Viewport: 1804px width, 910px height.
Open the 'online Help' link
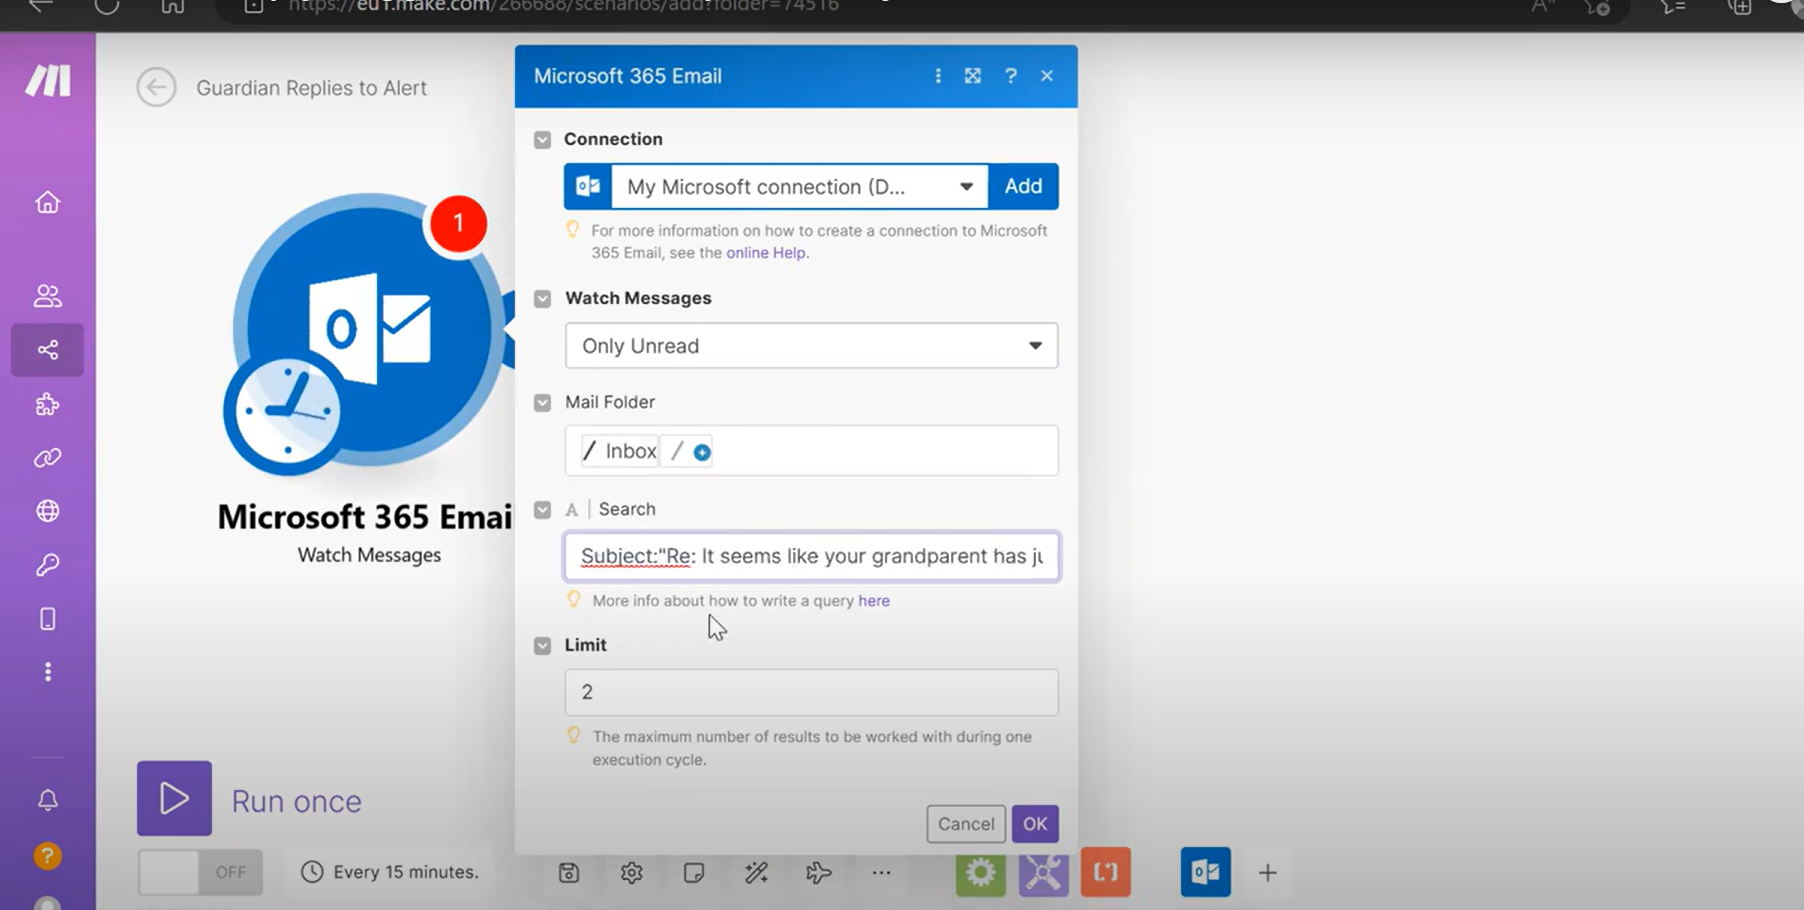click(767, 253)
